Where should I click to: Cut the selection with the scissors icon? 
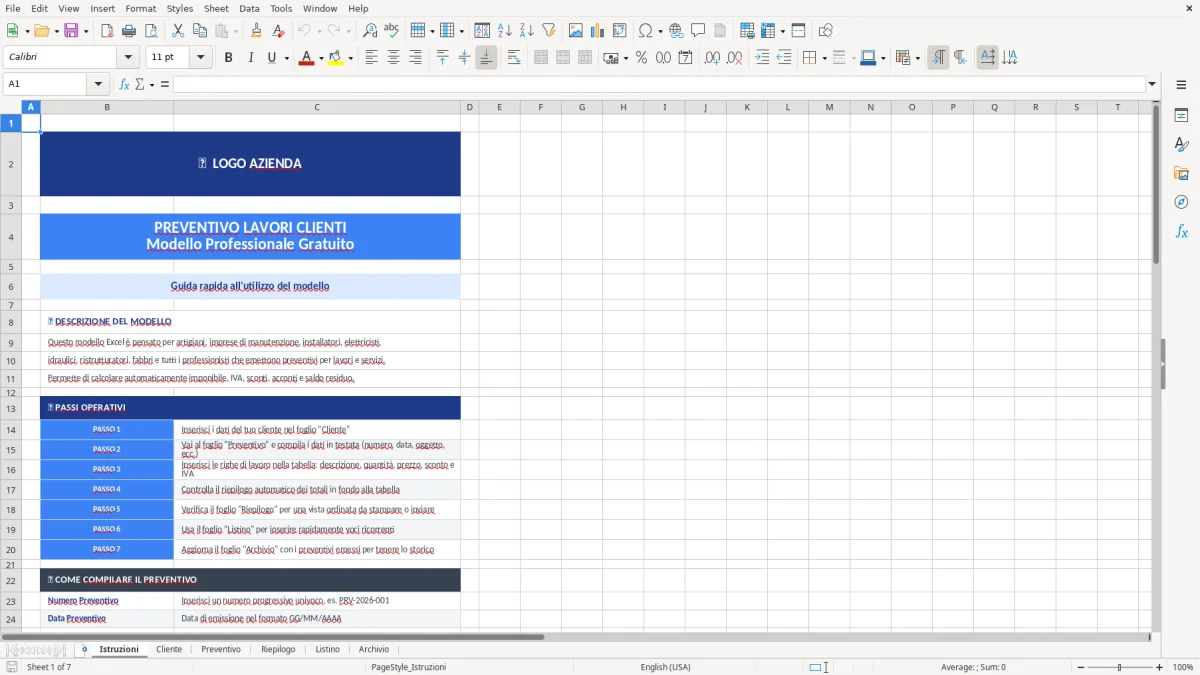point(177,31)
